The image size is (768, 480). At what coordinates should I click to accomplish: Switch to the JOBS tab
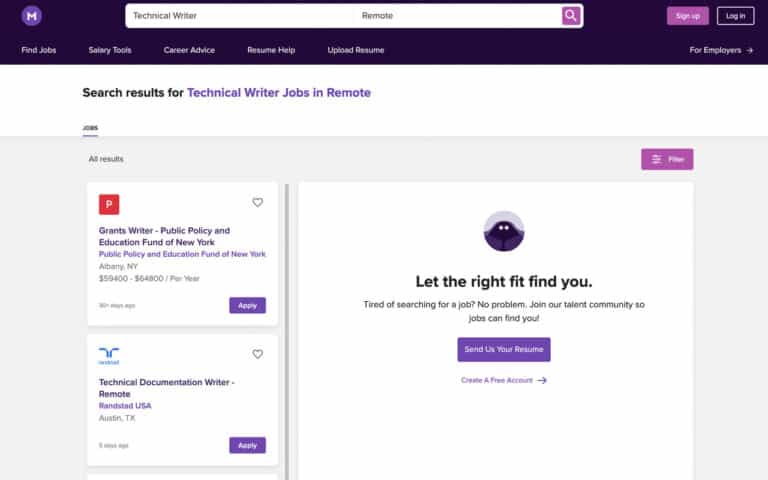90,128
